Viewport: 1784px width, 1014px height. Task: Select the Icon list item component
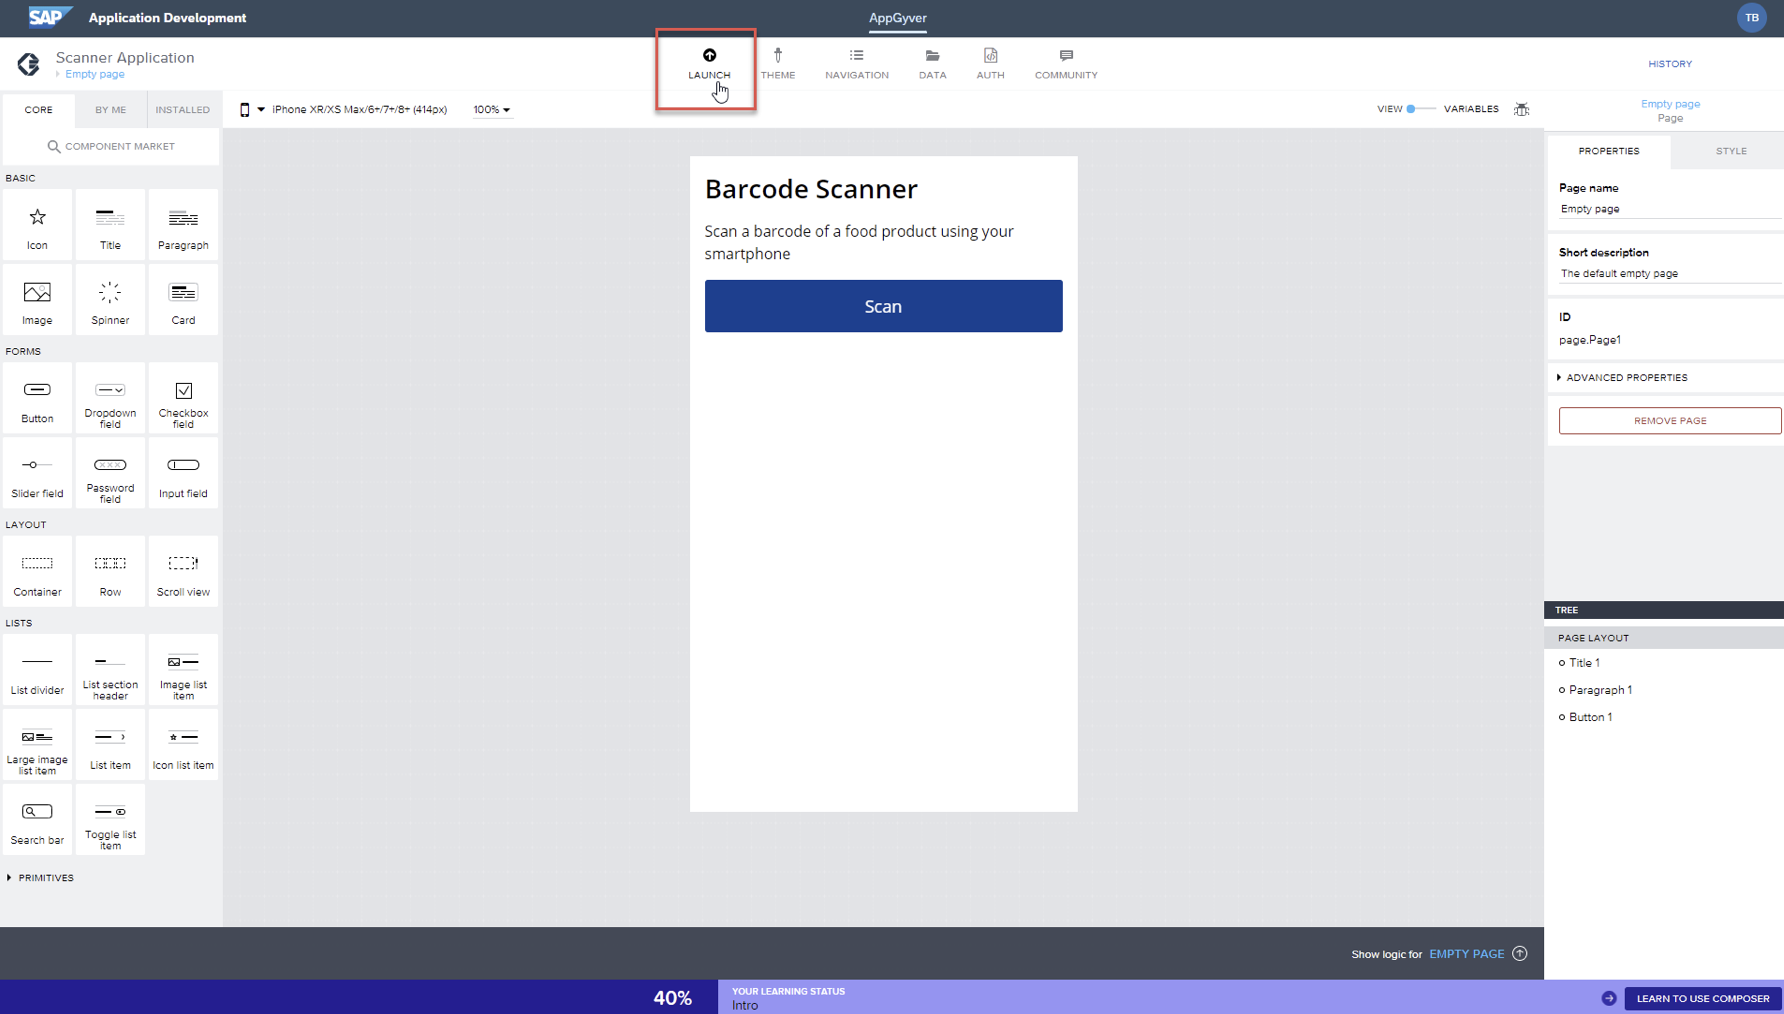click(x=183, y=745)
